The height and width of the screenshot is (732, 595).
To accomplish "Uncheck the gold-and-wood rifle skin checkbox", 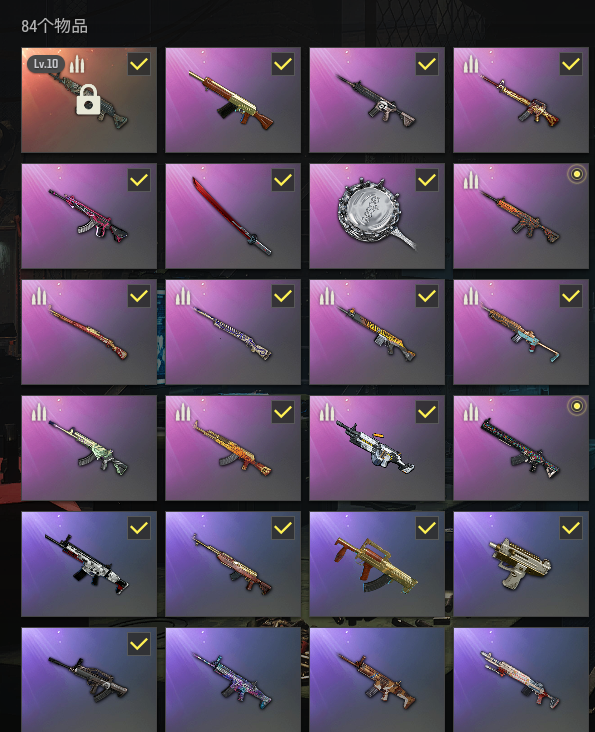I will (x=283, y=64).
